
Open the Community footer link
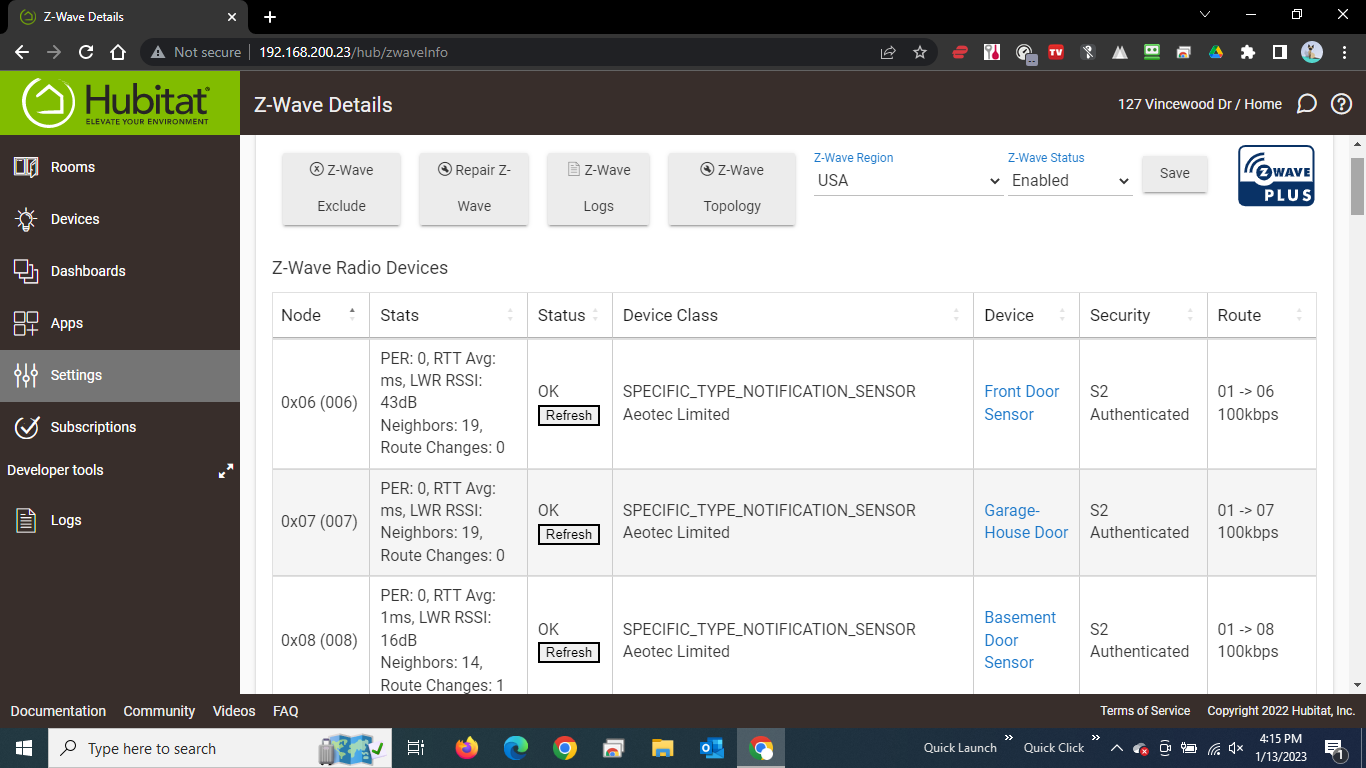point(159,711)
